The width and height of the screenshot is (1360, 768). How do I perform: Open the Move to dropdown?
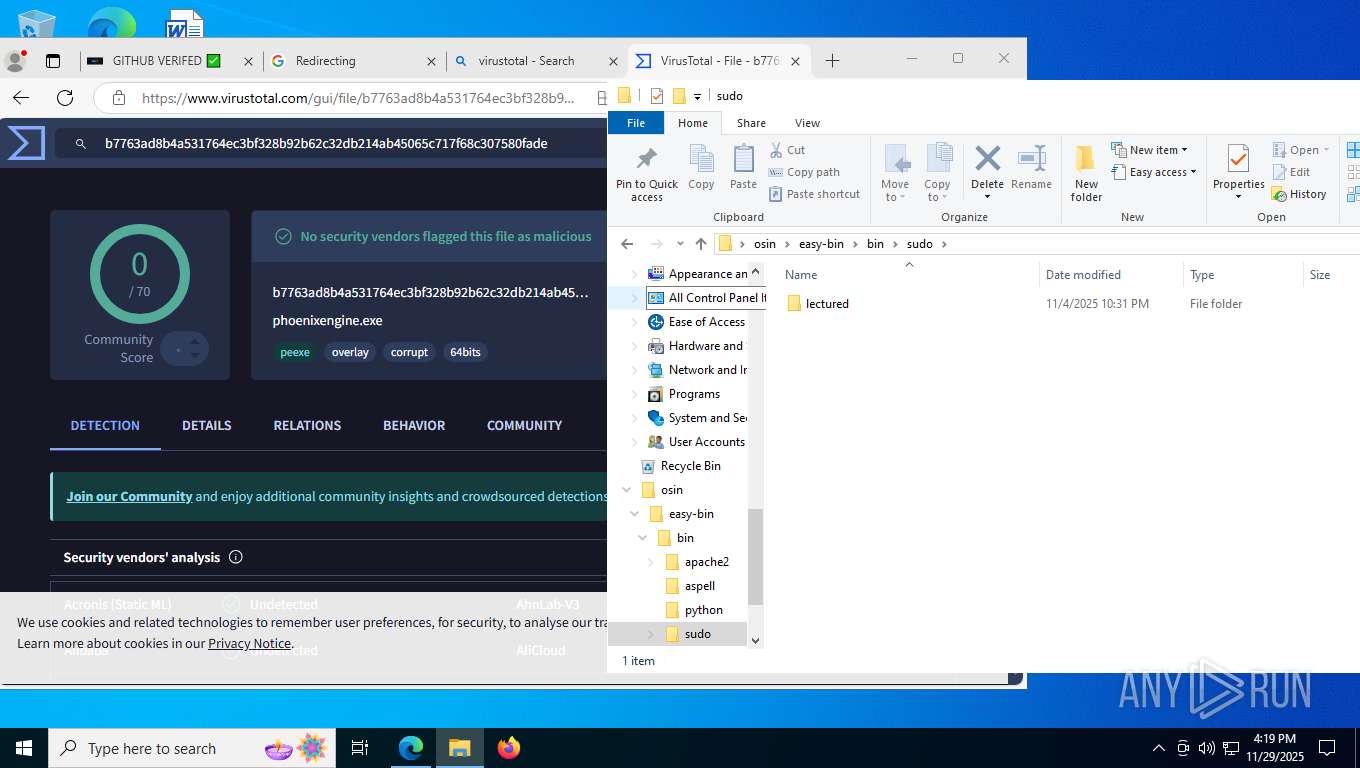[x=895, y=173]
